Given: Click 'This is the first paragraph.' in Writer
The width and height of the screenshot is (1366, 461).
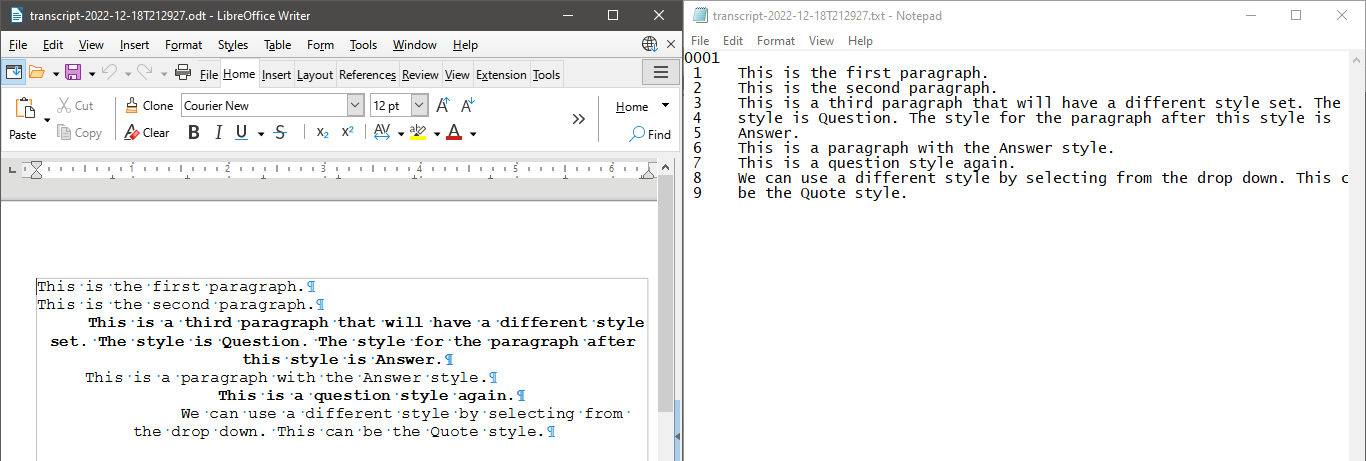Looking at the screenshot, I should coord(171,286).
